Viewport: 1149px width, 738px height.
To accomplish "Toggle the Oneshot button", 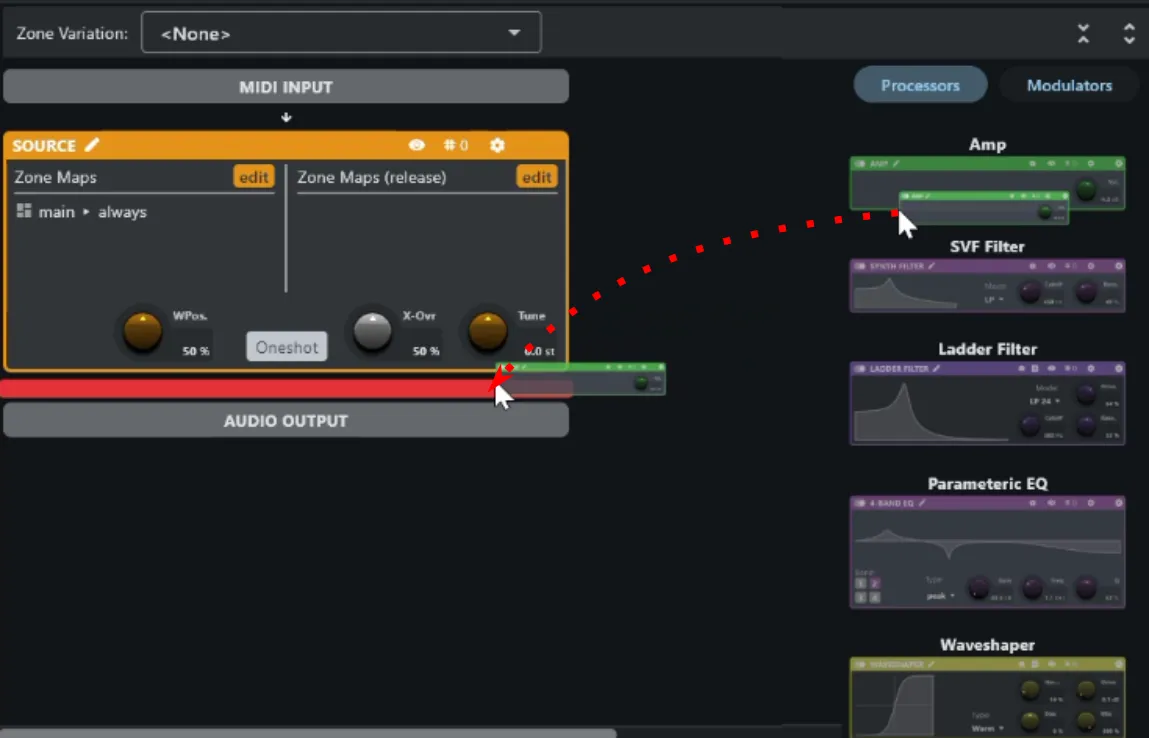I will tap(287, 347).
